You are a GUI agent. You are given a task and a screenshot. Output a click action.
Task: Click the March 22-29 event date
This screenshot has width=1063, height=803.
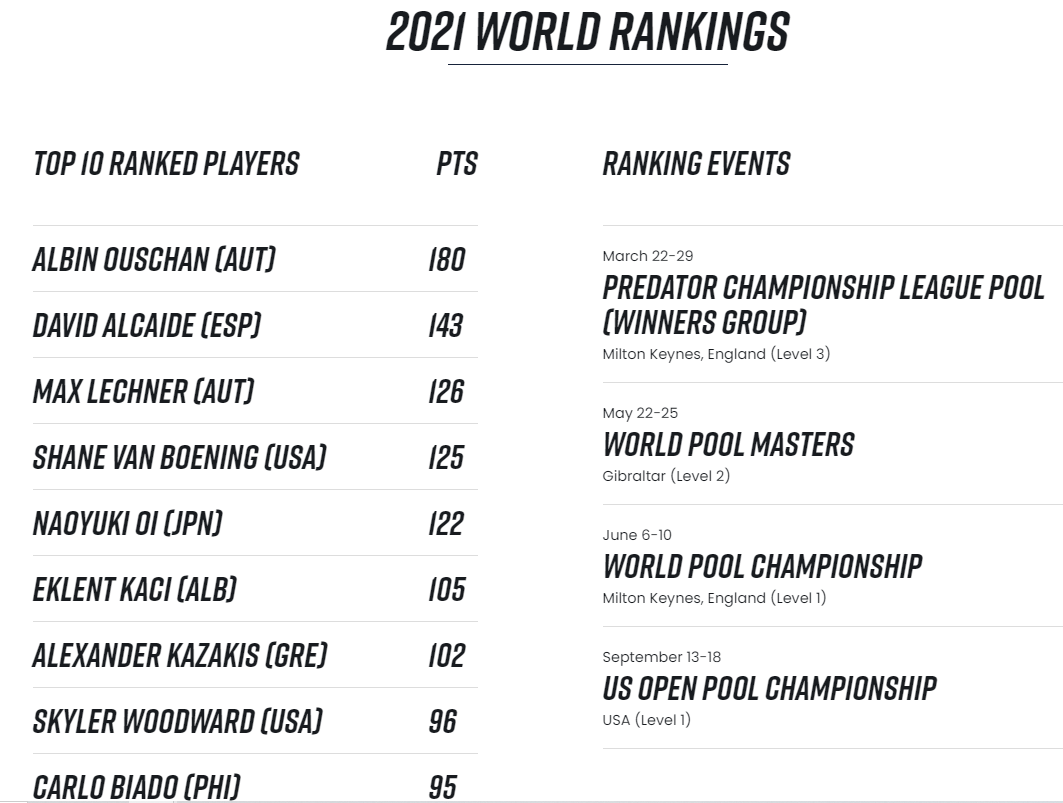(x=647, y=256)
